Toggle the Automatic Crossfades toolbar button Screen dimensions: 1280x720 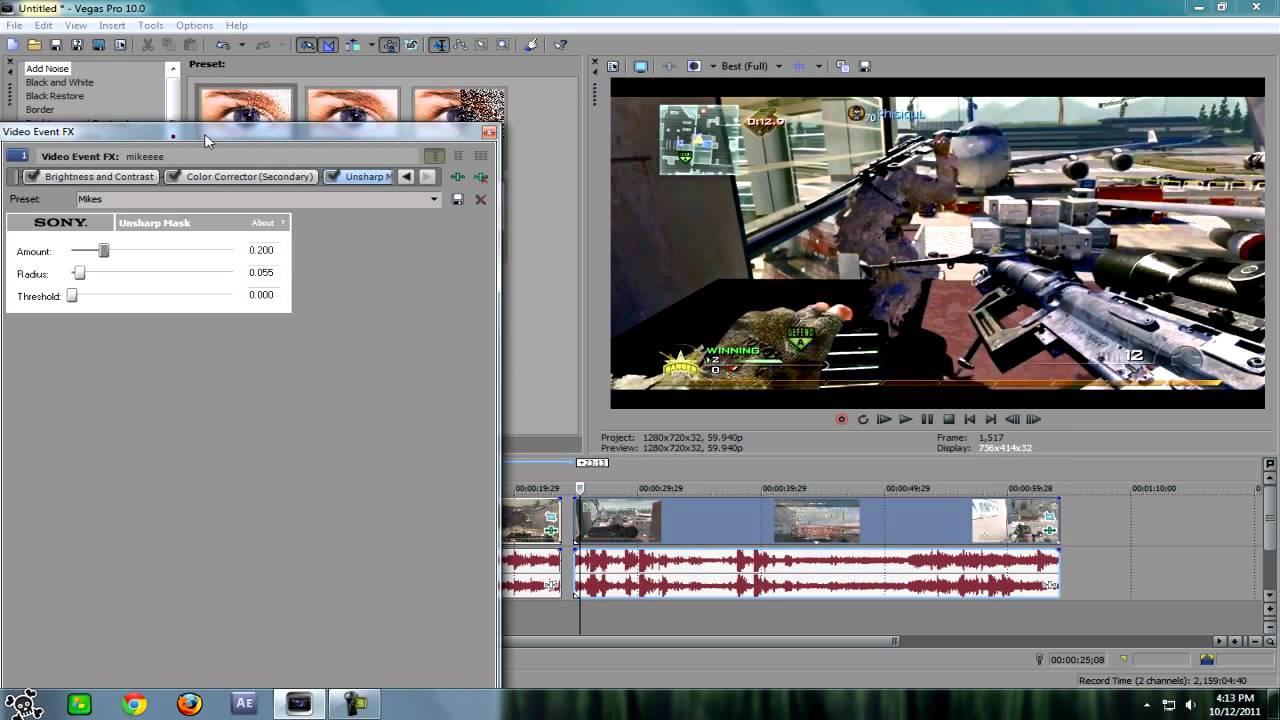click(x=328, y=45)
